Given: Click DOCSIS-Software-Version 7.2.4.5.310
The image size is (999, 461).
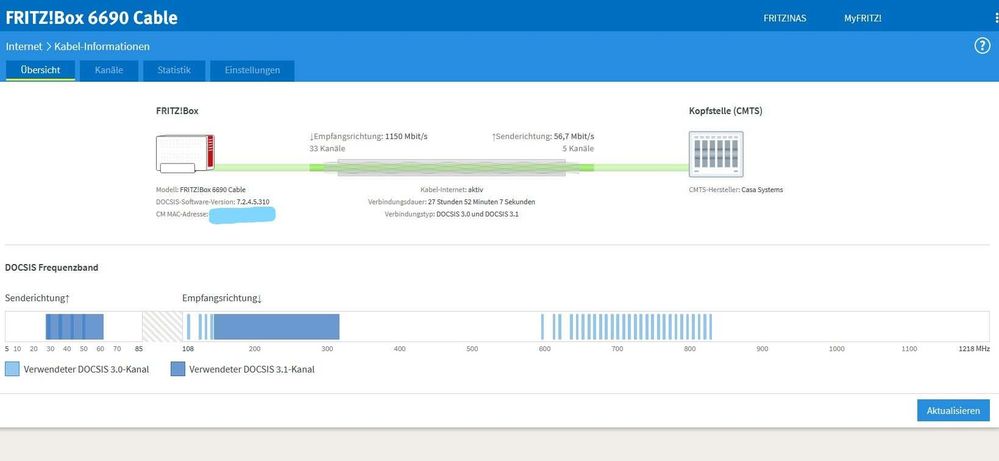Looking at the screenshot, I should coord(213,202).
